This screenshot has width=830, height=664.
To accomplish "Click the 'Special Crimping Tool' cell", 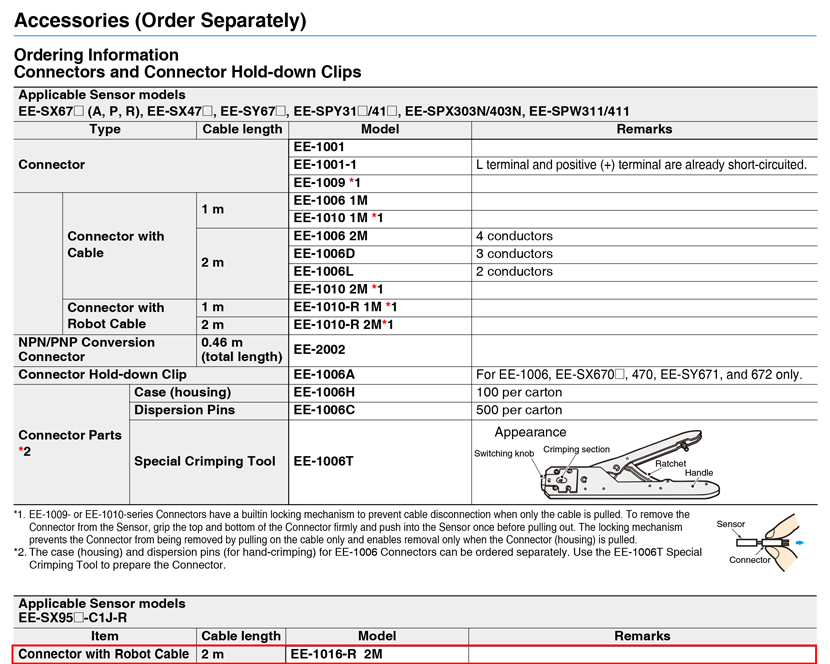I will coord(209,462).
